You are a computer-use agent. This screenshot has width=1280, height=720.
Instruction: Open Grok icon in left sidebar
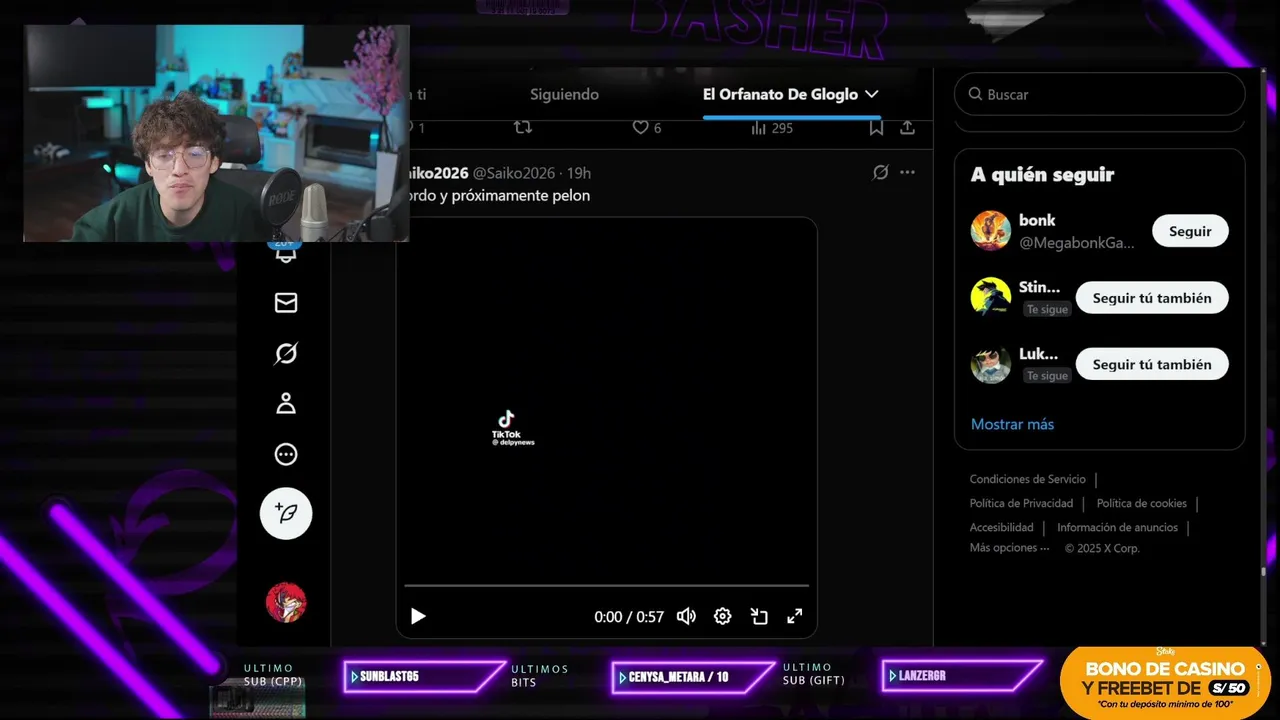(x=286, y=353)
